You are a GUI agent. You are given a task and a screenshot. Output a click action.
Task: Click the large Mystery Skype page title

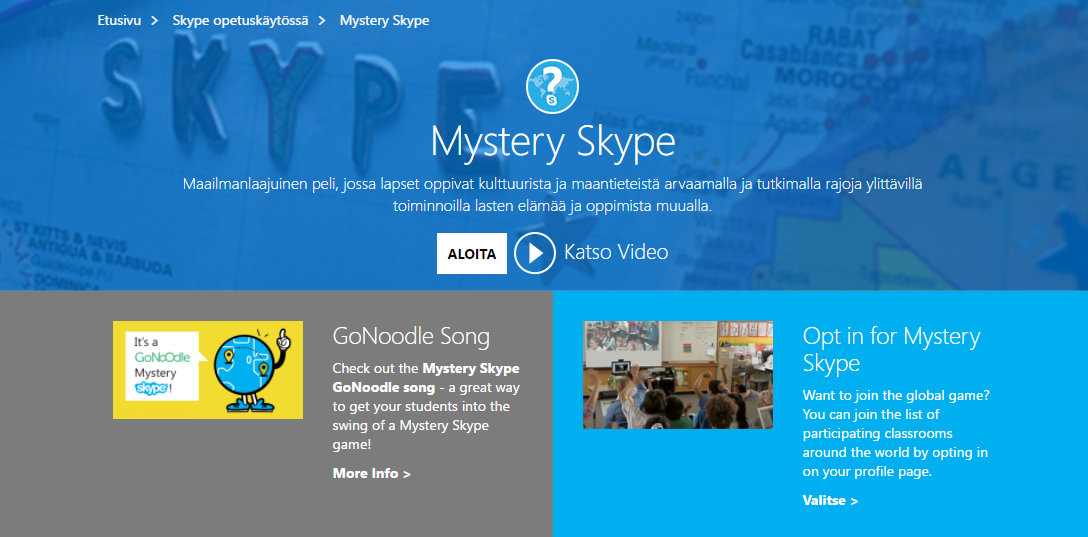pos(553,143)
